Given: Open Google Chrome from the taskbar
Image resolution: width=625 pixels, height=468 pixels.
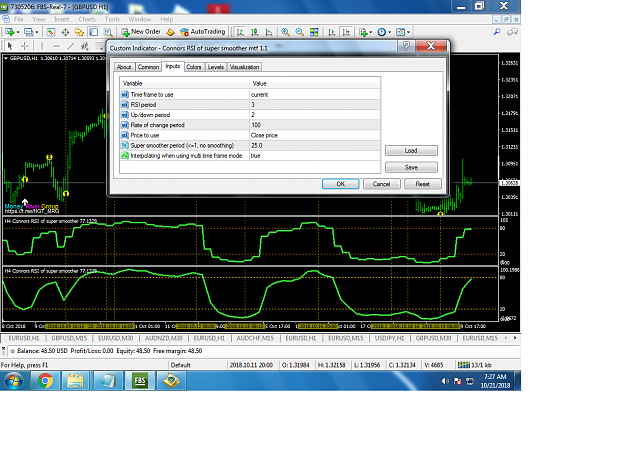Looking at the screenshot, I should click(x=45, y=381).
